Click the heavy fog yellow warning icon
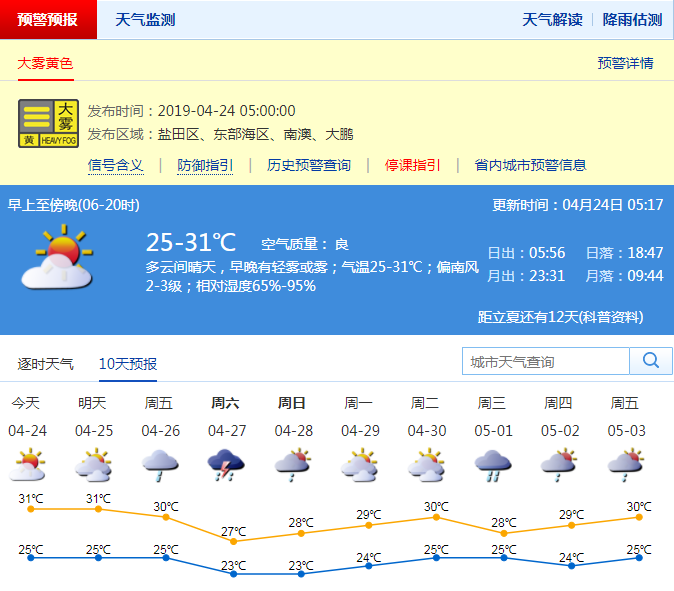674x591 pixels. [x=49, y=123]
